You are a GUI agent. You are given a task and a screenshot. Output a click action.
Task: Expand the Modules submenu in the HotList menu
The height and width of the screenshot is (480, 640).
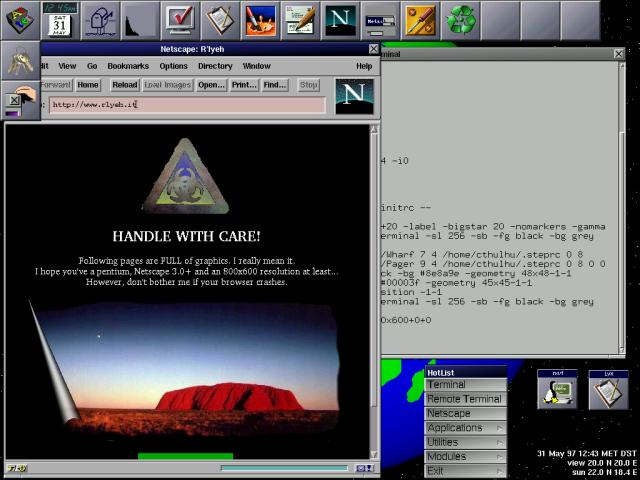pos(466,456)
